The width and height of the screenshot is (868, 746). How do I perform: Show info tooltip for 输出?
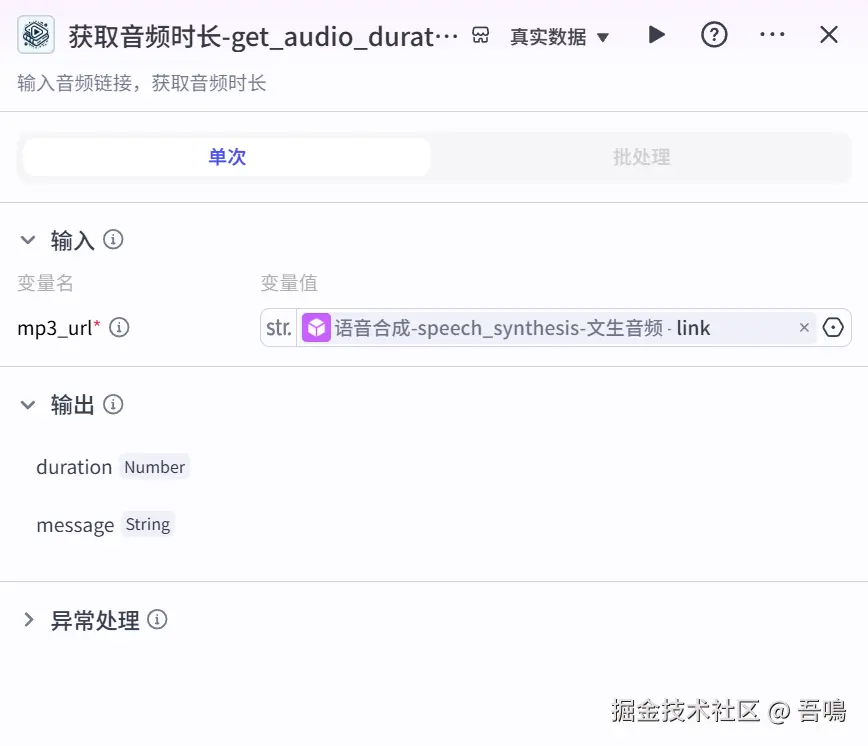pos(113,405)
